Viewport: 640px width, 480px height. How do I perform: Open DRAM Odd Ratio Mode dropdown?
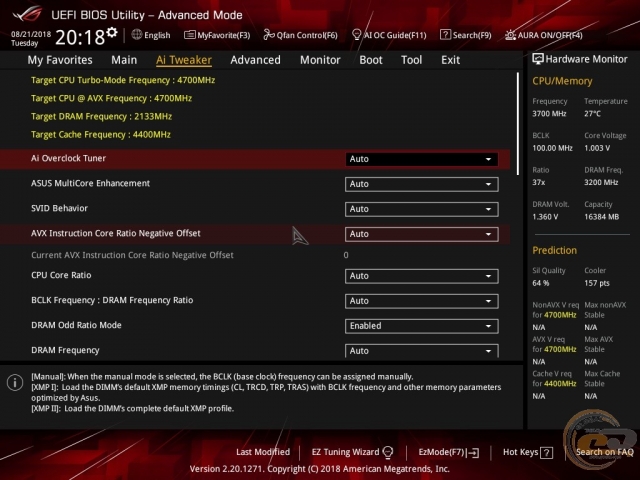click(421, 326)
